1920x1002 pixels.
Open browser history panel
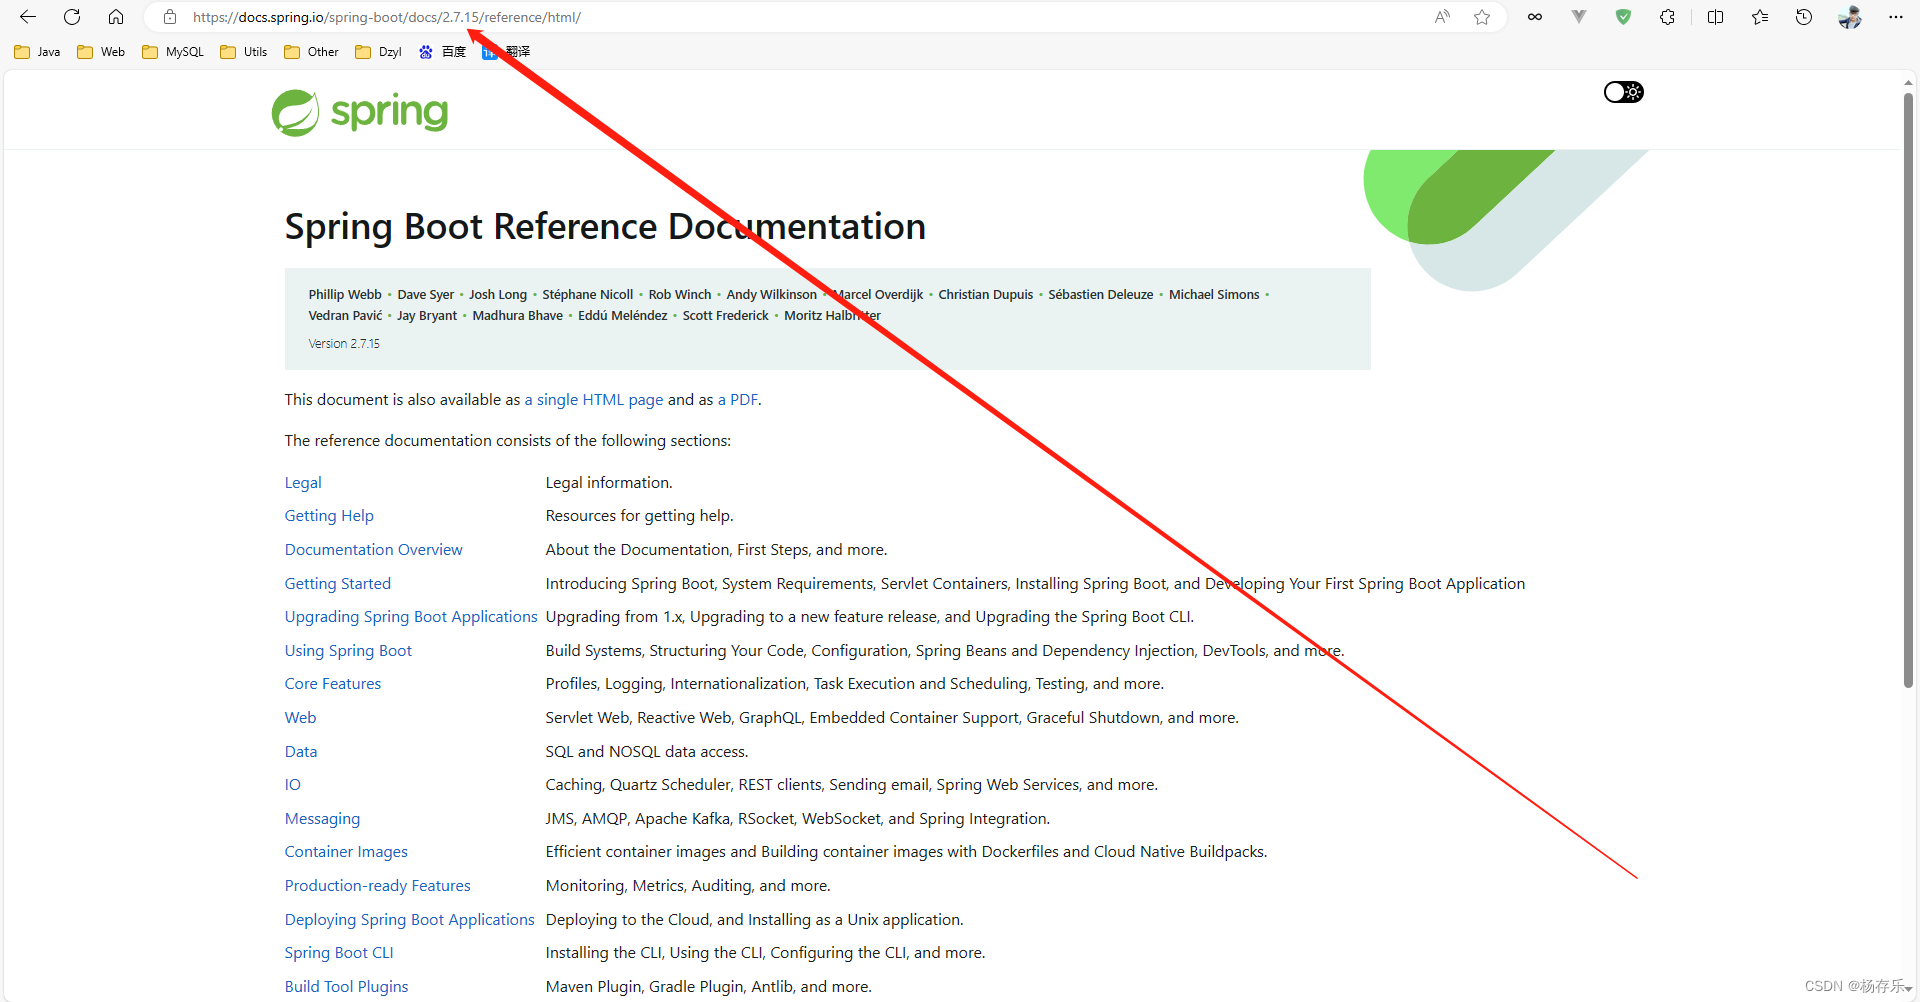1804,17
